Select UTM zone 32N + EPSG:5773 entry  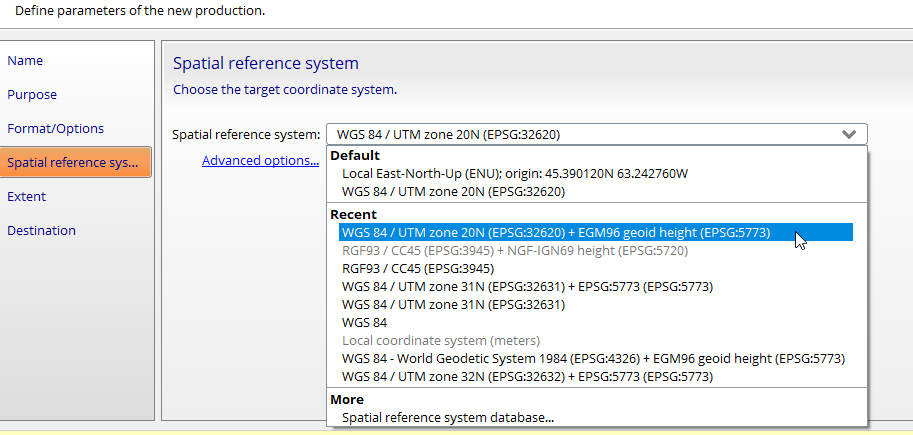click(x=528, y=377)
